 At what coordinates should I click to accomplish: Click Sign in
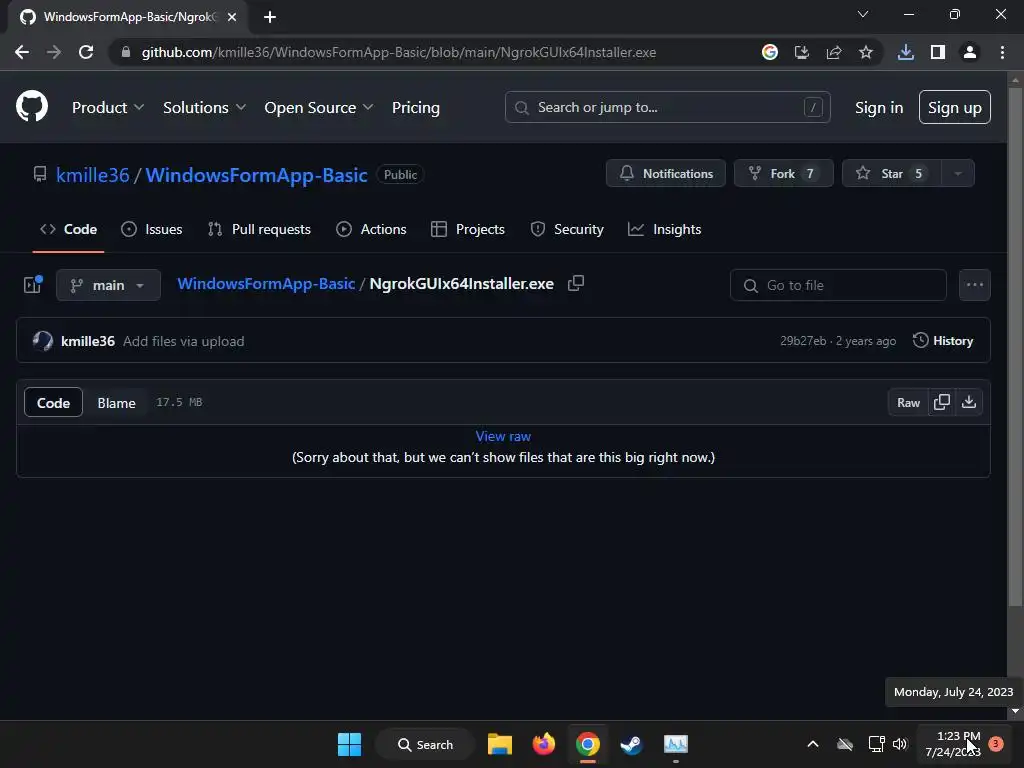(879, 108)
